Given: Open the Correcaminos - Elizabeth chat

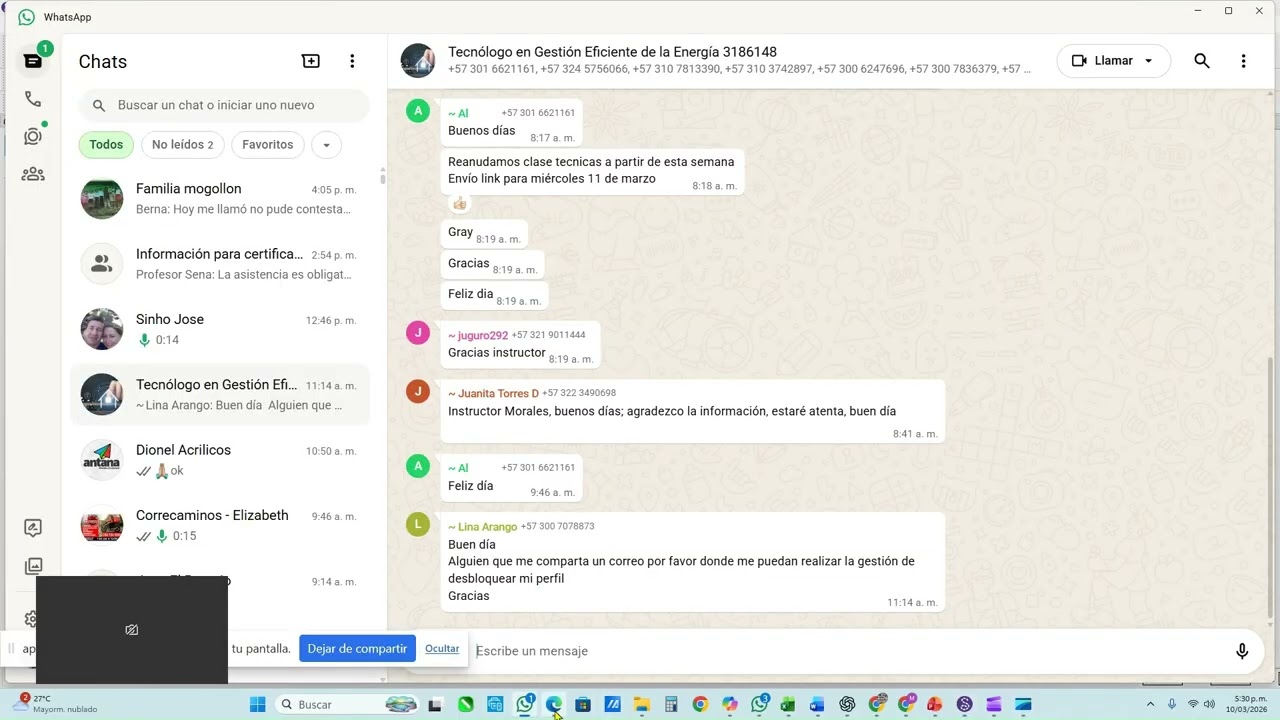Looking at the screenshot, I should coord(220,525).
